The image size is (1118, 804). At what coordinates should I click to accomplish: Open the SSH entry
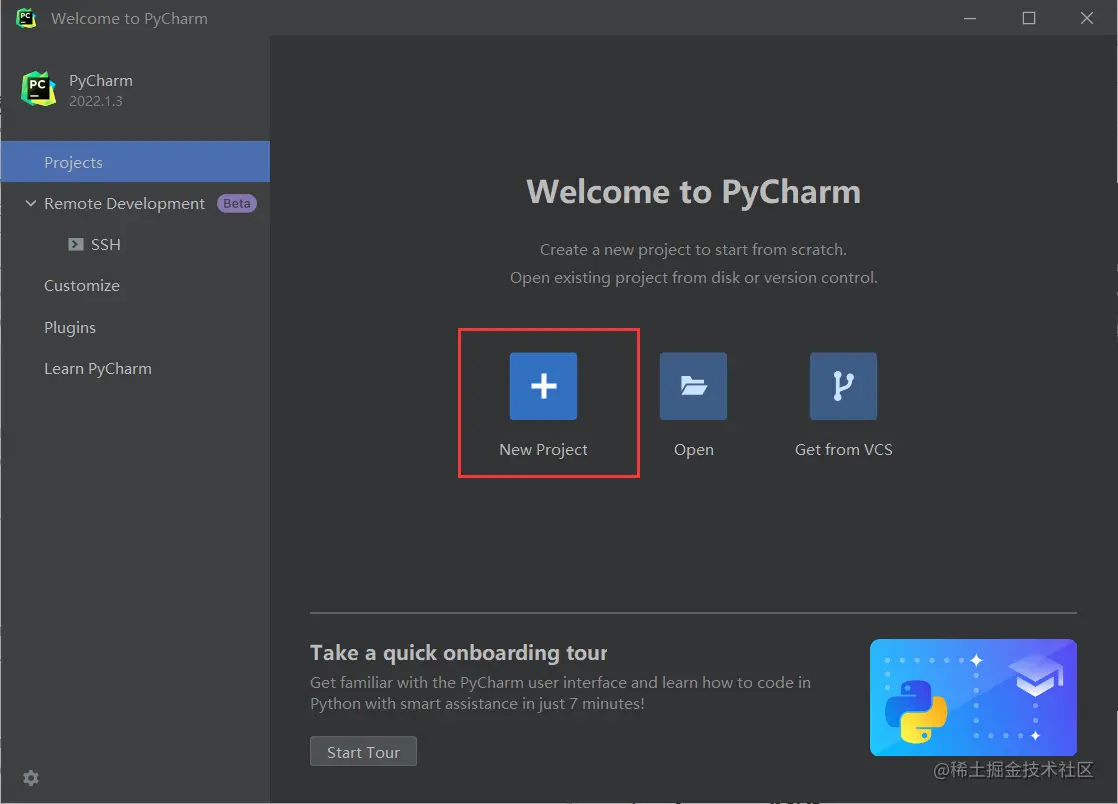[x=106, y=244]
